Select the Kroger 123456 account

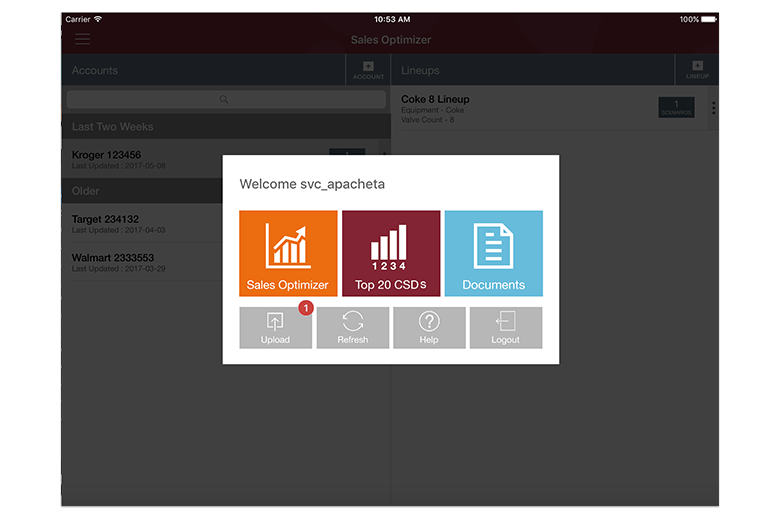coord(226,159)
